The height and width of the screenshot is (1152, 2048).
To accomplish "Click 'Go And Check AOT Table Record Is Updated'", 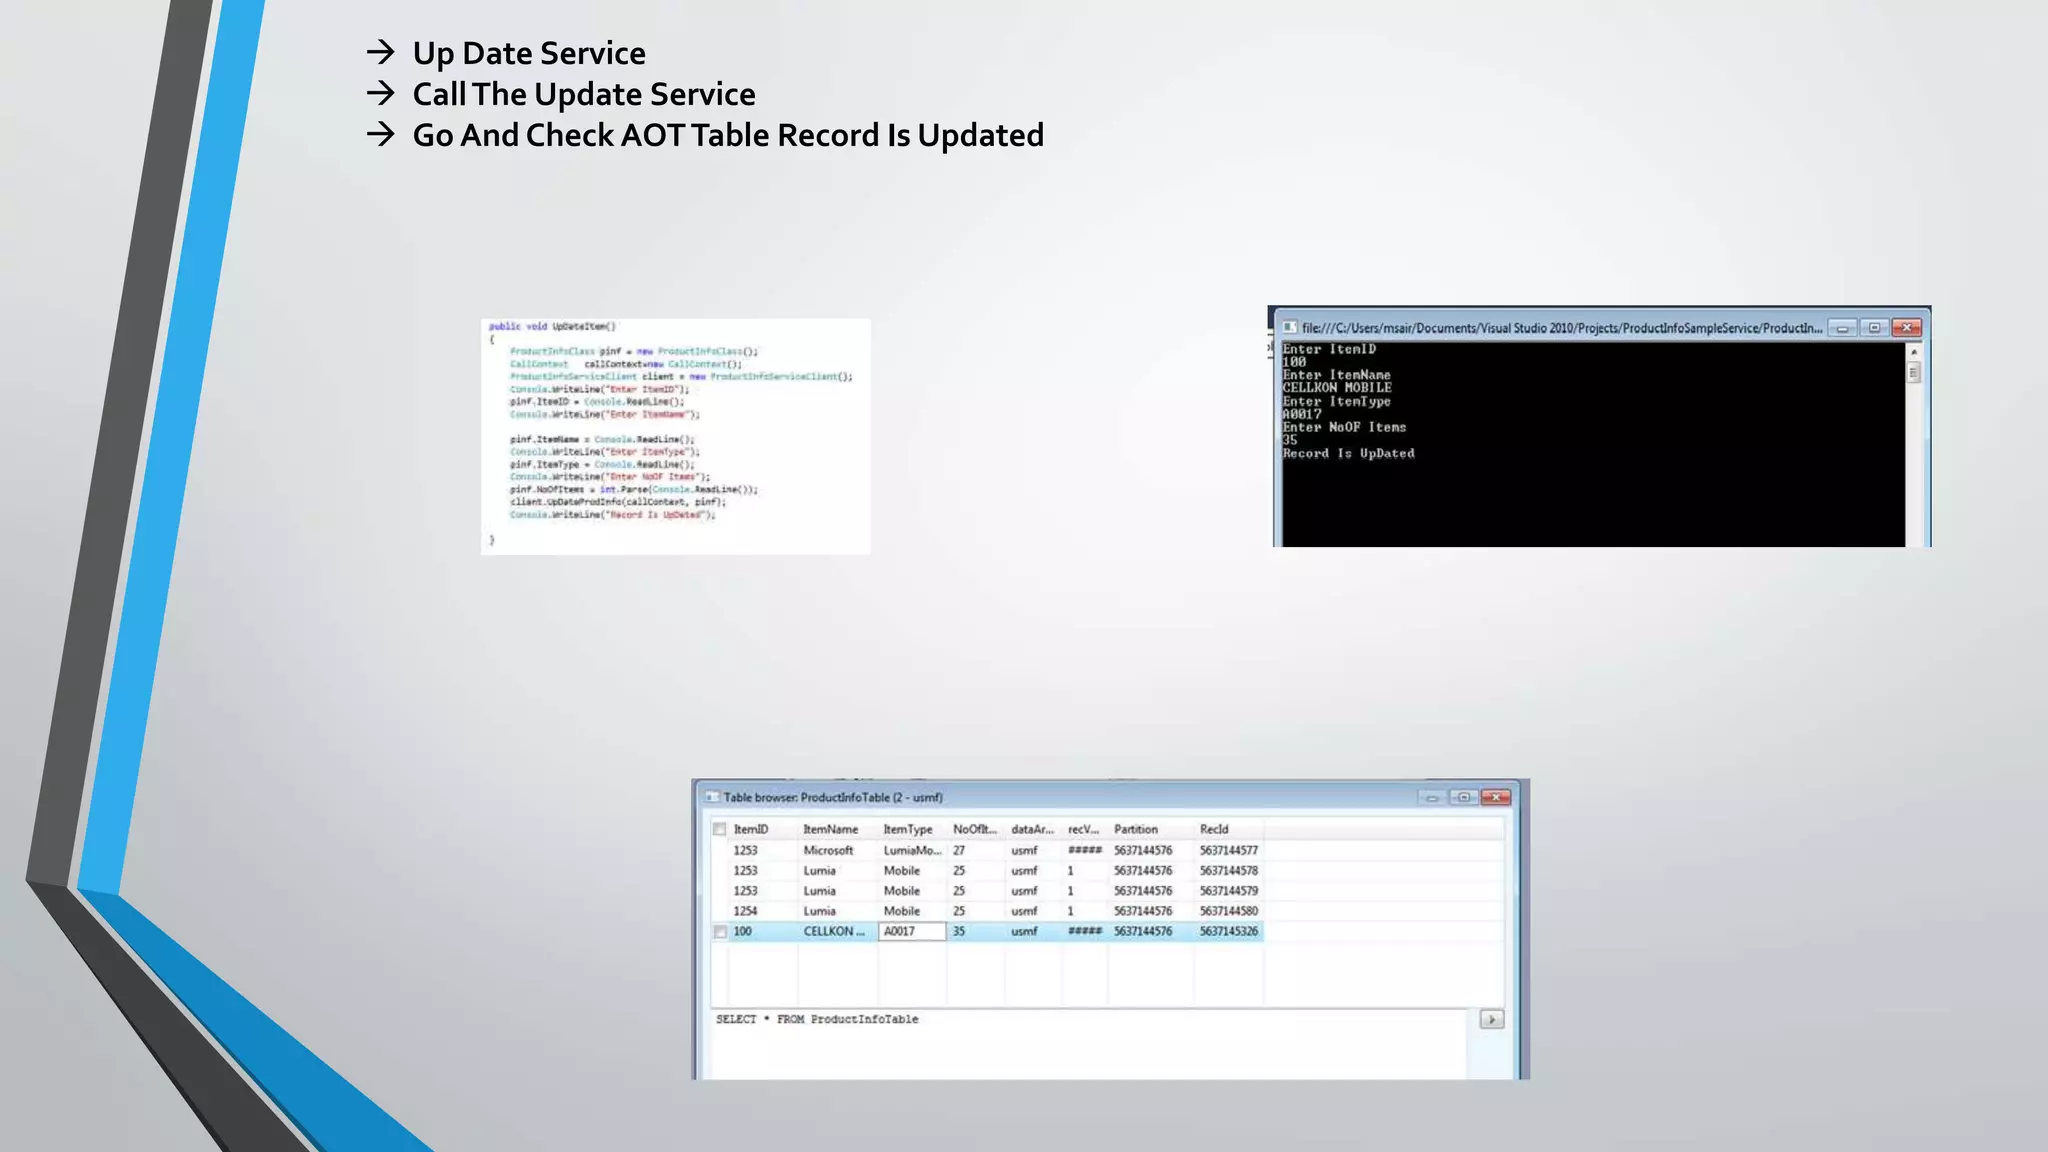I will pyautogui.click(x=728, y=135).
